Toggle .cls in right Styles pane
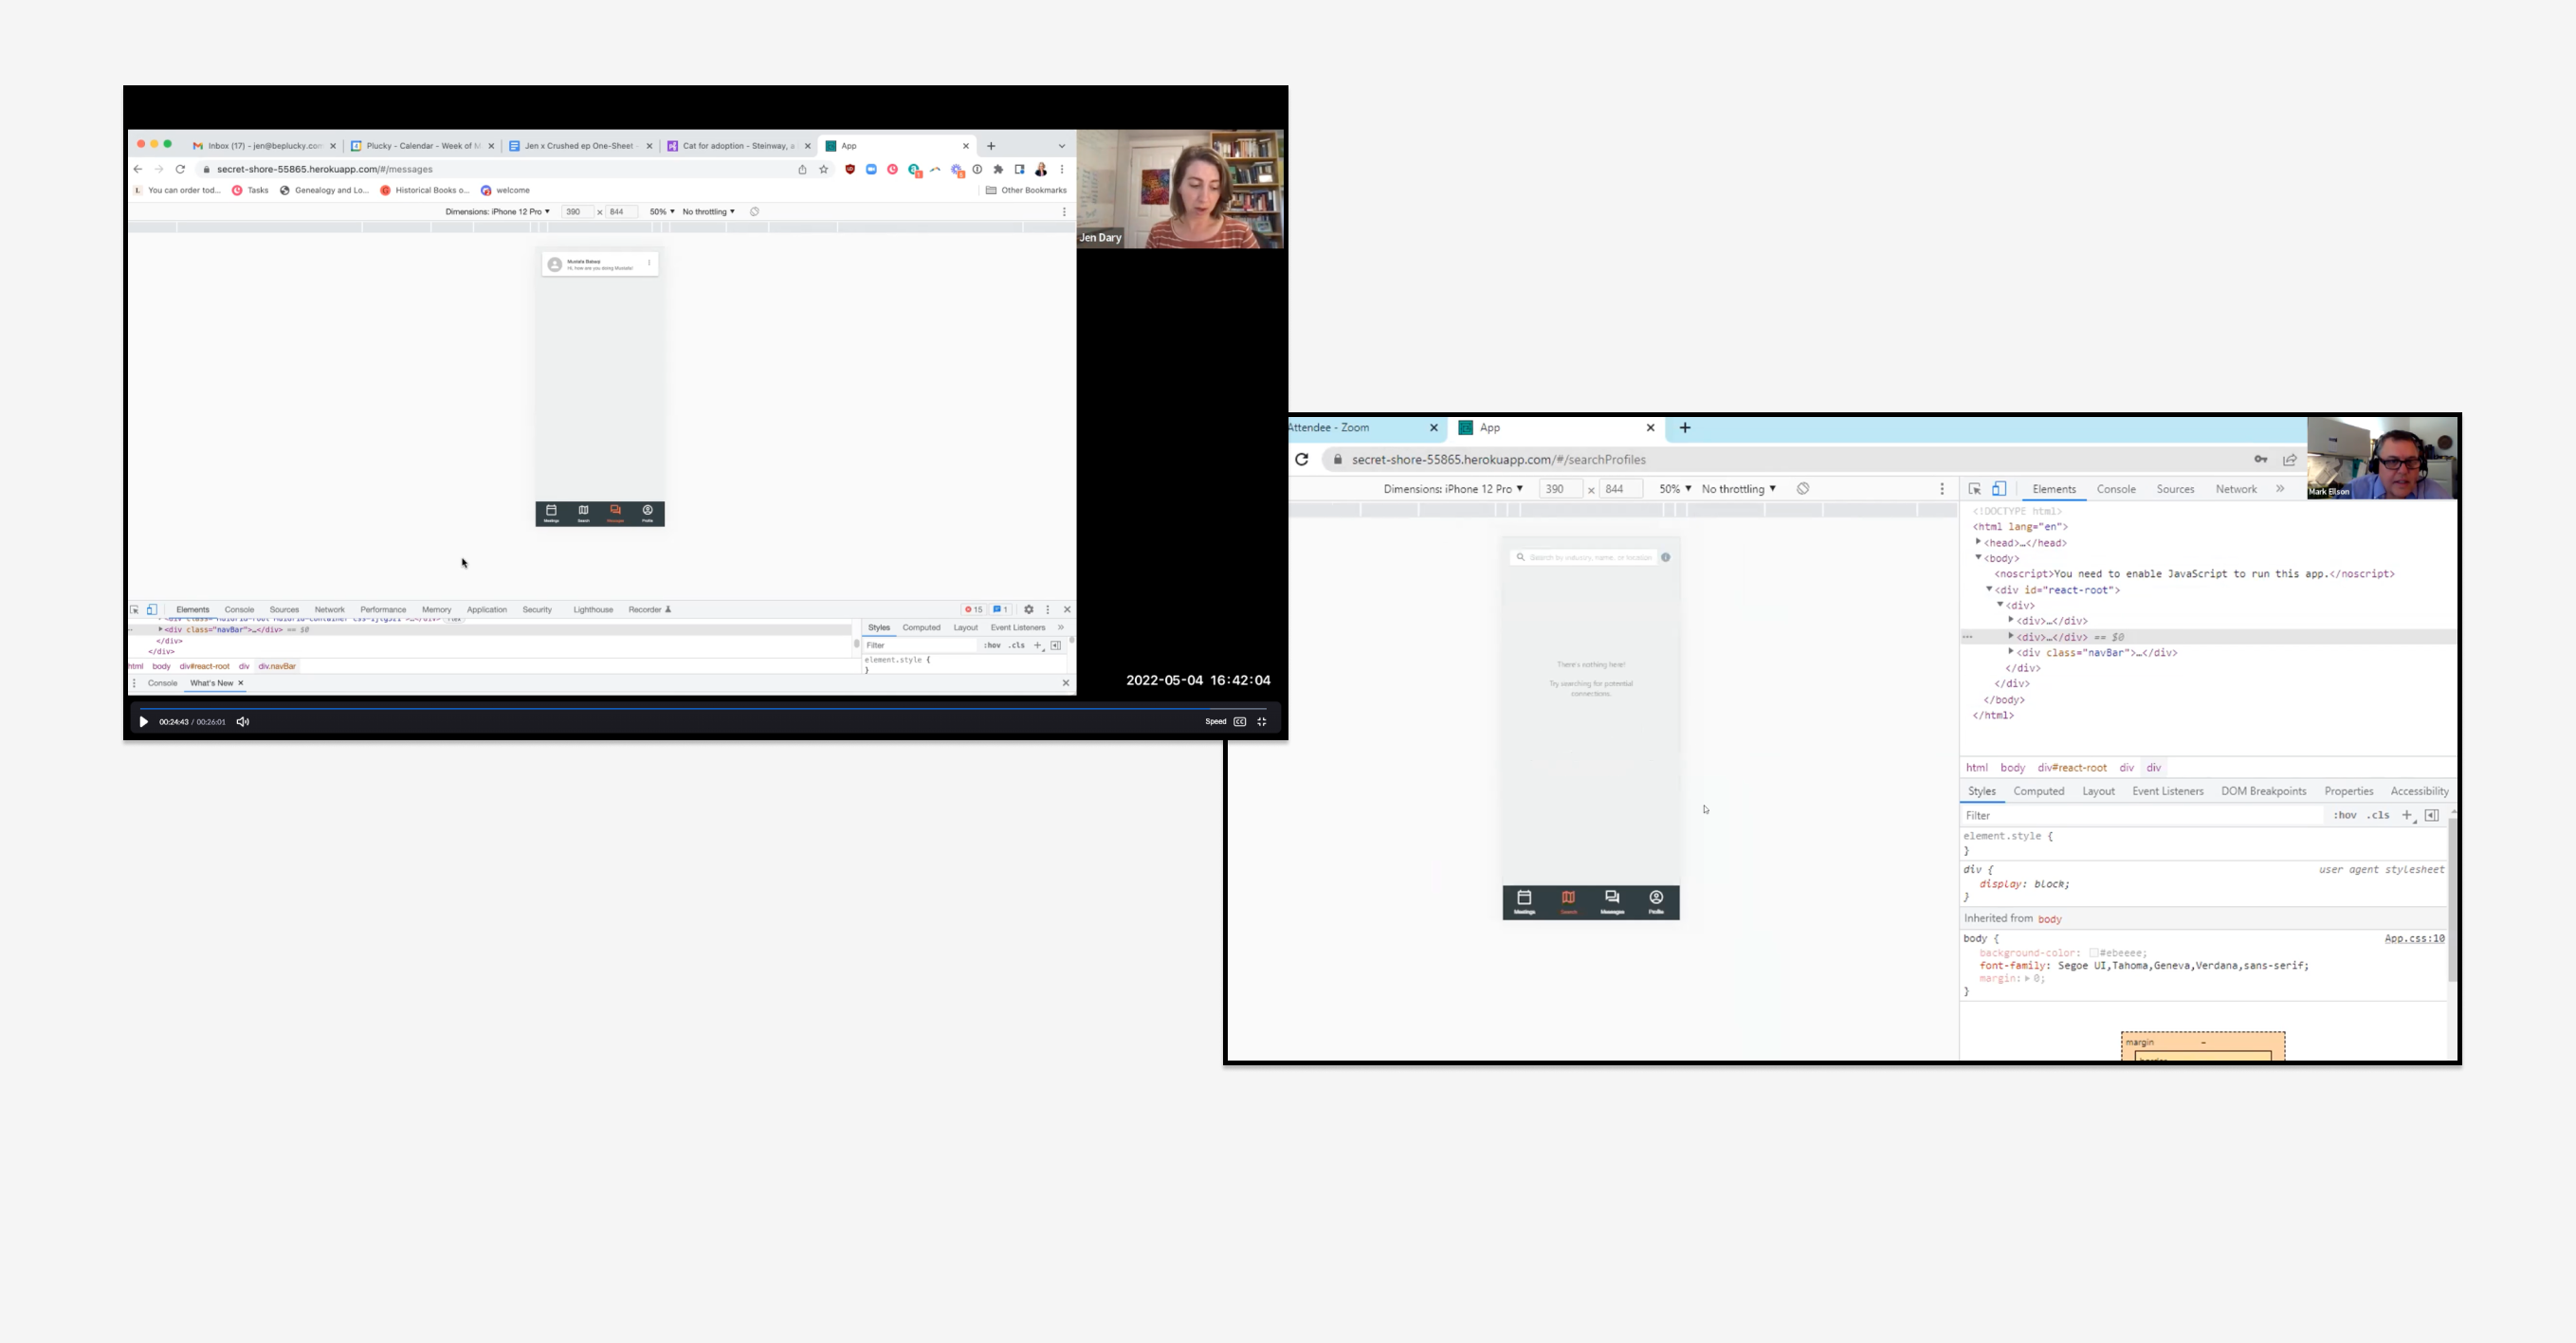This screenshot has width=2576, height=1343. (x=2378, y=816)
